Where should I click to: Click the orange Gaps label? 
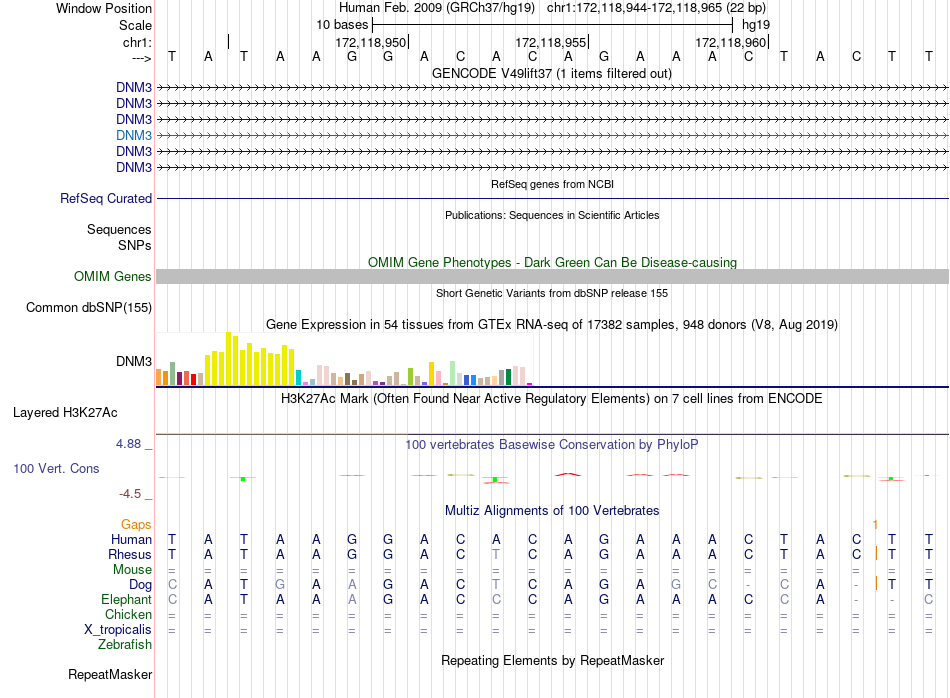[x=136, y=524]
